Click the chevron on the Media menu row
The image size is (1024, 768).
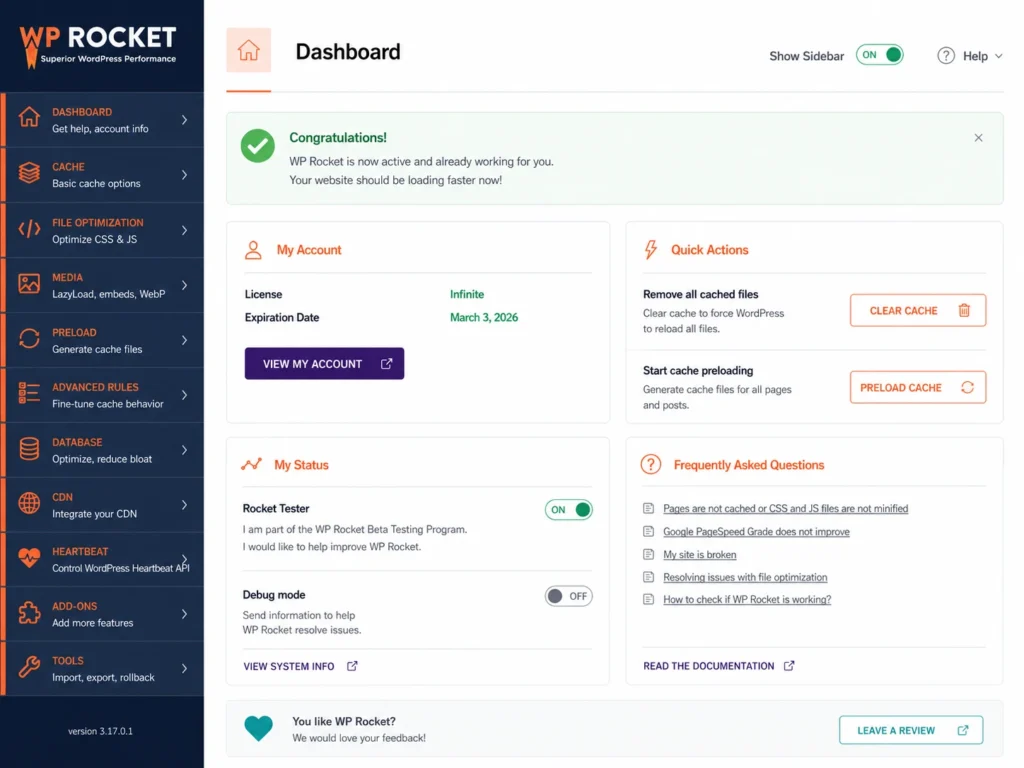pyautogui.click(x=185, y=285)
